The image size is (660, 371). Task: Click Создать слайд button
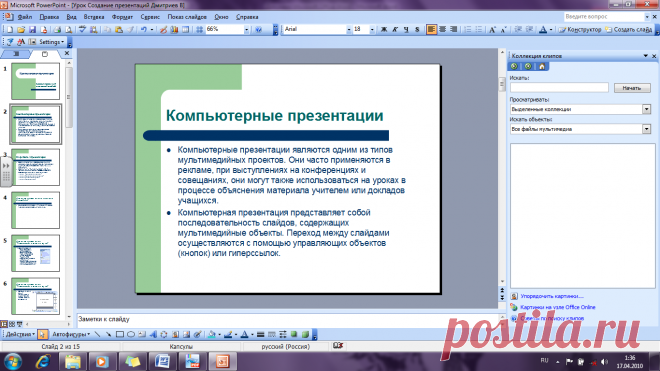pos(628,29)
